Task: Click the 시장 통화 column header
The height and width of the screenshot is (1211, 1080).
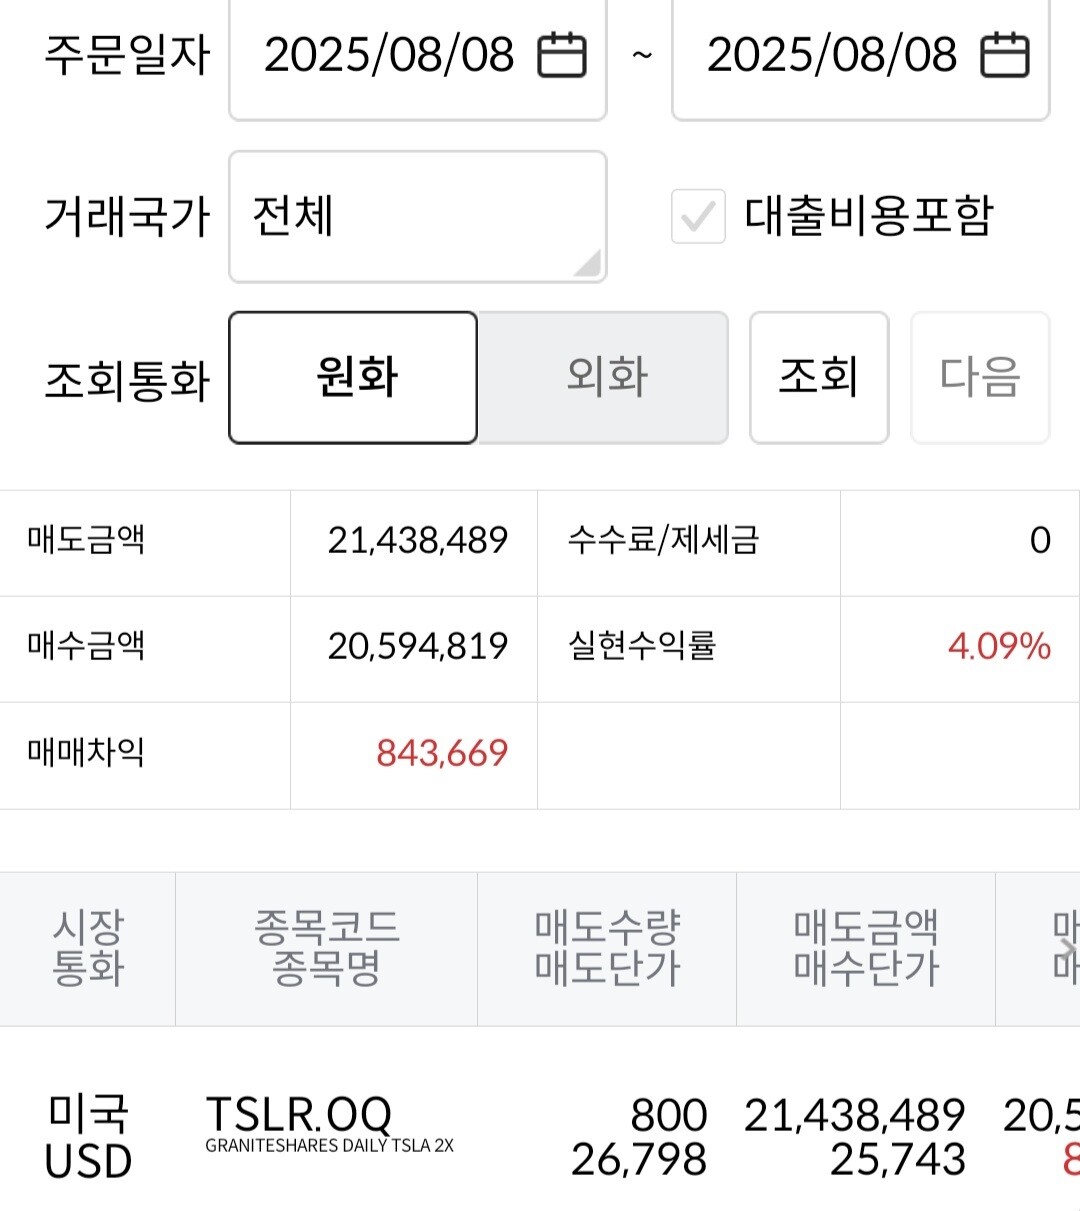Action: (88, 949)
